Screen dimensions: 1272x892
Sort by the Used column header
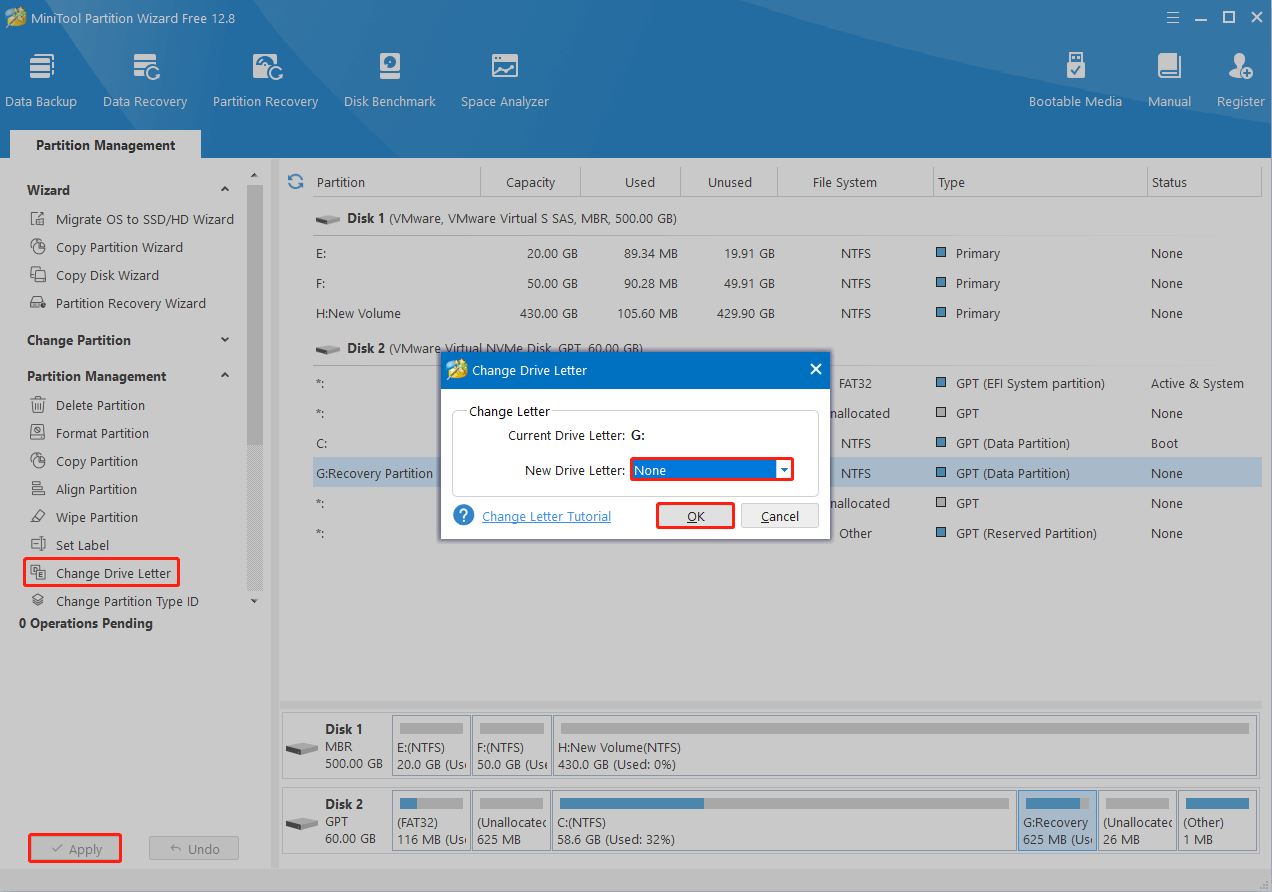tap(630, 182)
